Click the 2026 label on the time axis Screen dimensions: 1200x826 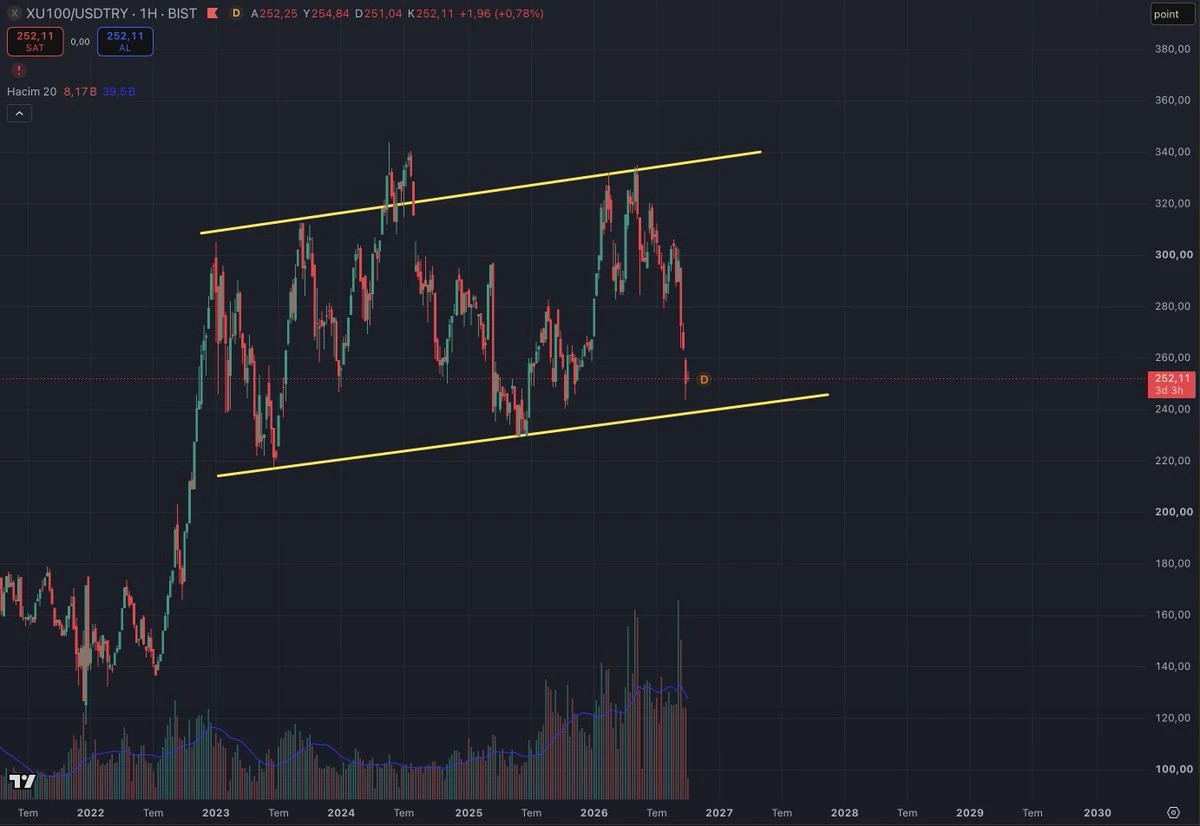coord(594,813)
